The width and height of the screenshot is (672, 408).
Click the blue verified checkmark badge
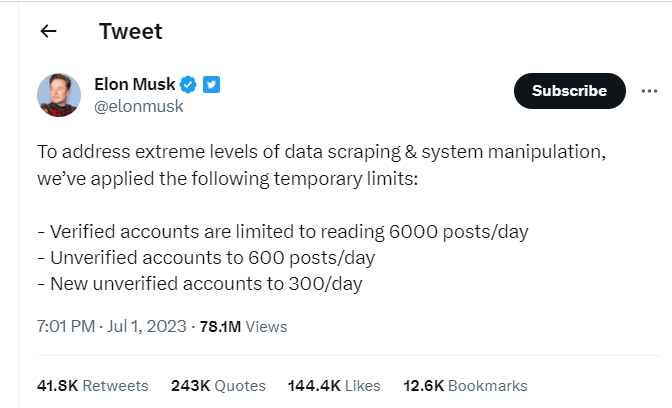pos(188,84)
